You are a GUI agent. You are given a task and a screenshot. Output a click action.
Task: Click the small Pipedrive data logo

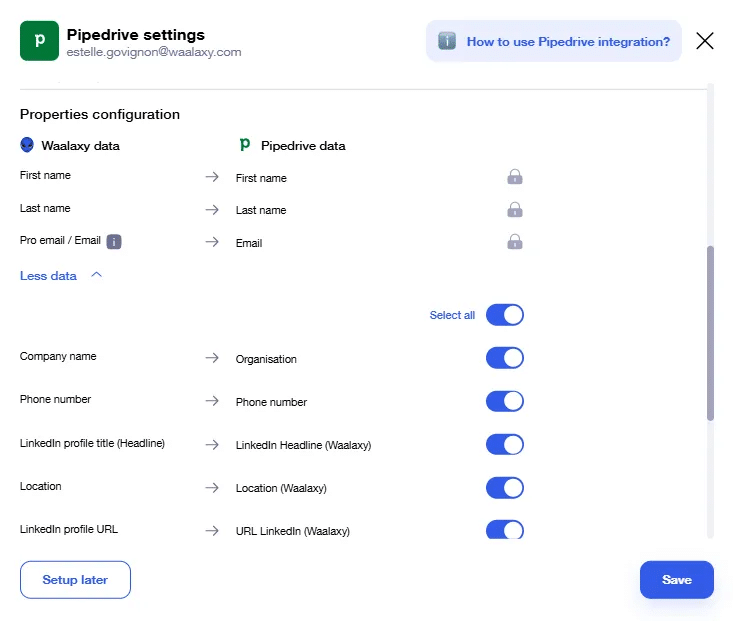[x=244, y=144]
